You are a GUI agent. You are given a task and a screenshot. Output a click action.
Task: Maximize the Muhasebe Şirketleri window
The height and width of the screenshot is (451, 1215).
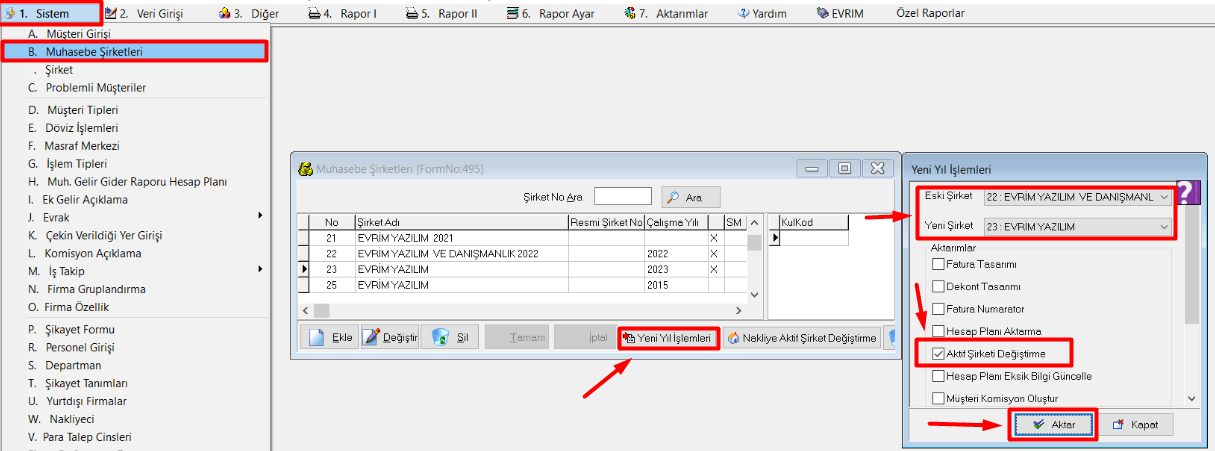[845, 169]
